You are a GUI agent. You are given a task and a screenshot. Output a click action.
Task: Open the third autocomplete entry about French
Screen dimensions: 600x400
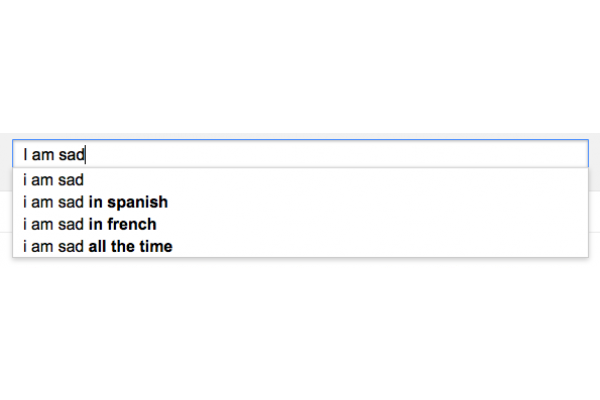coord(300,224)
